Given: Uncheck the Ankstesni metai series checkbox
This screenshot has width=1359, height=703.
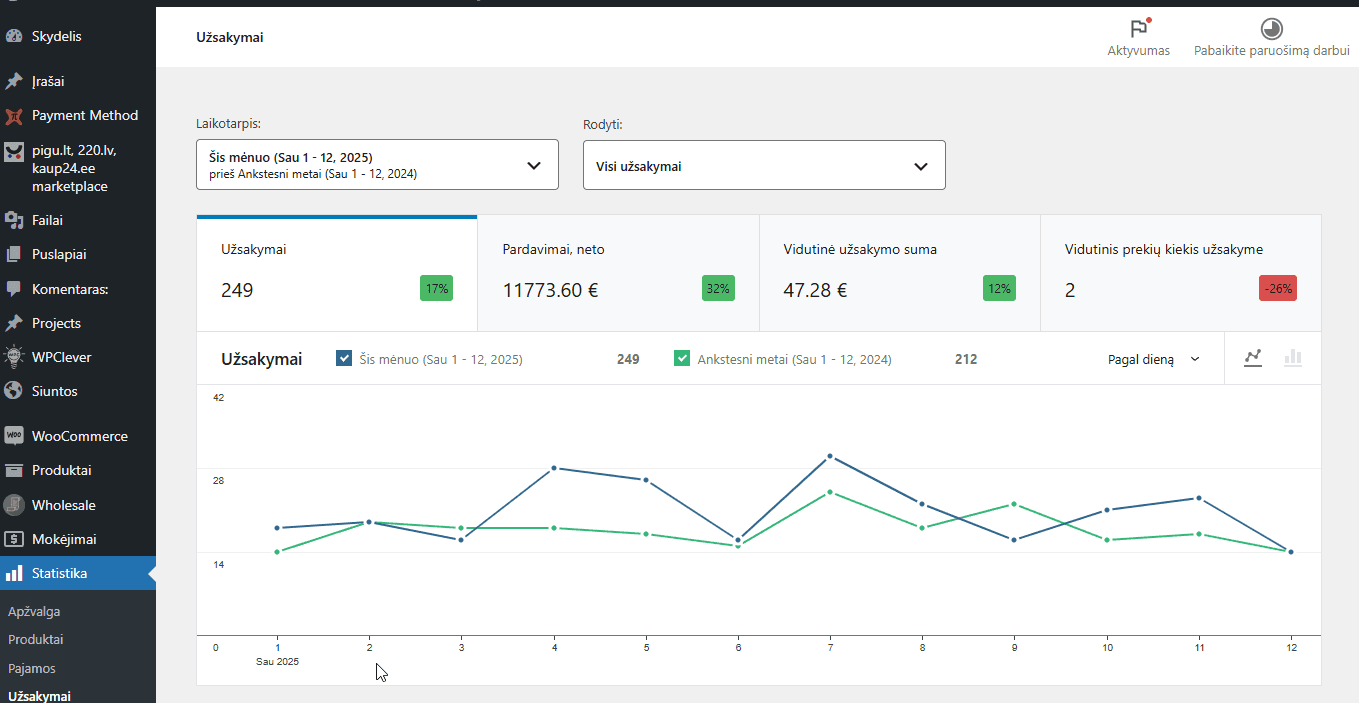Looking at the screenshot, I should 682,359.
